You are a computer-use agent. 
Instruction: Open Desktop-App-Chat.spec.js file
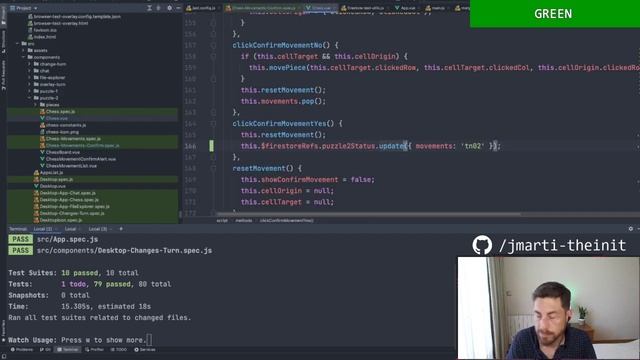coord(64,193)
